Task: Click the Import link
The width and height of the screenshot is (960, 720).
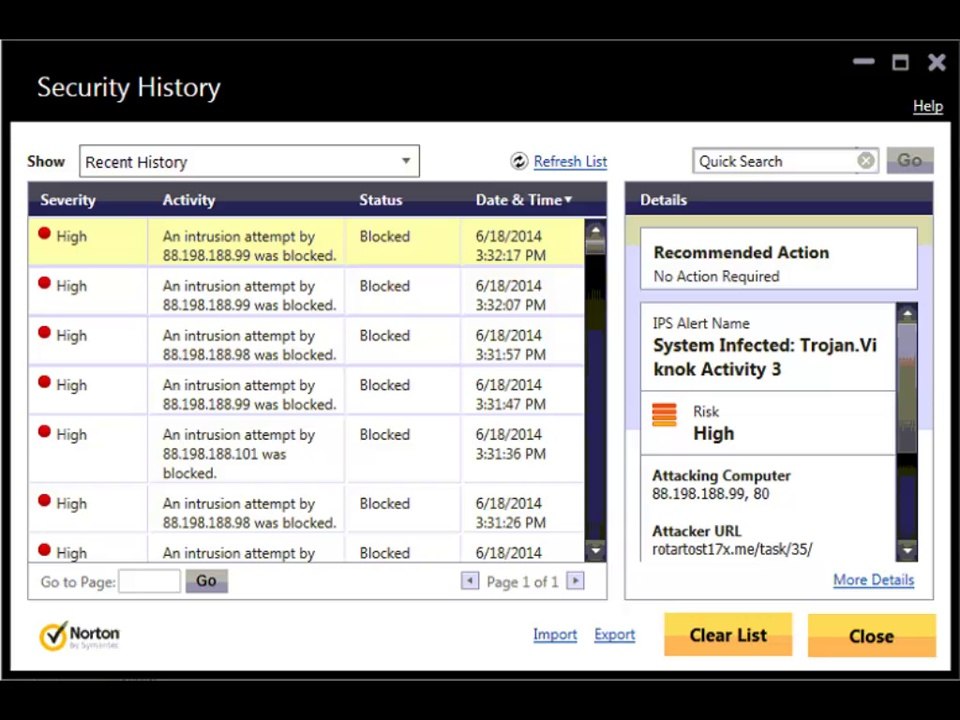Action: 555,635
